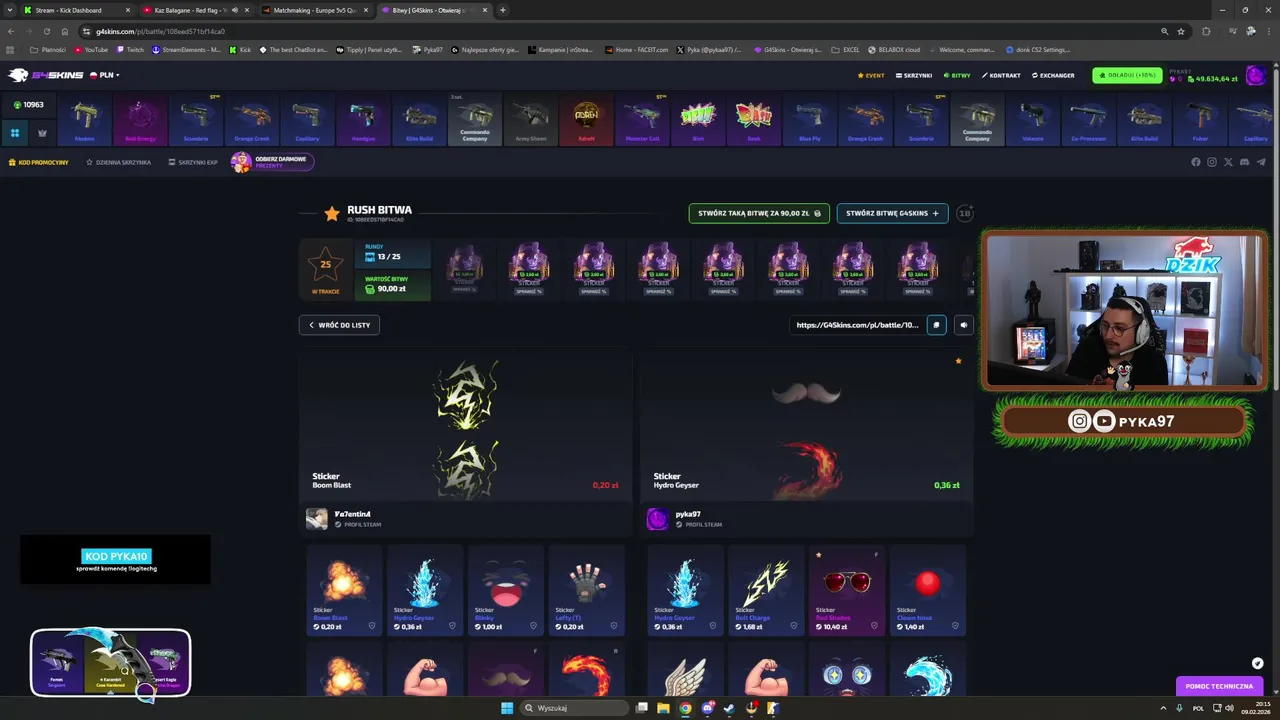Switch to Stream - Kick Dashboard tab
1280x720 pixels.
tap(76, 10)
